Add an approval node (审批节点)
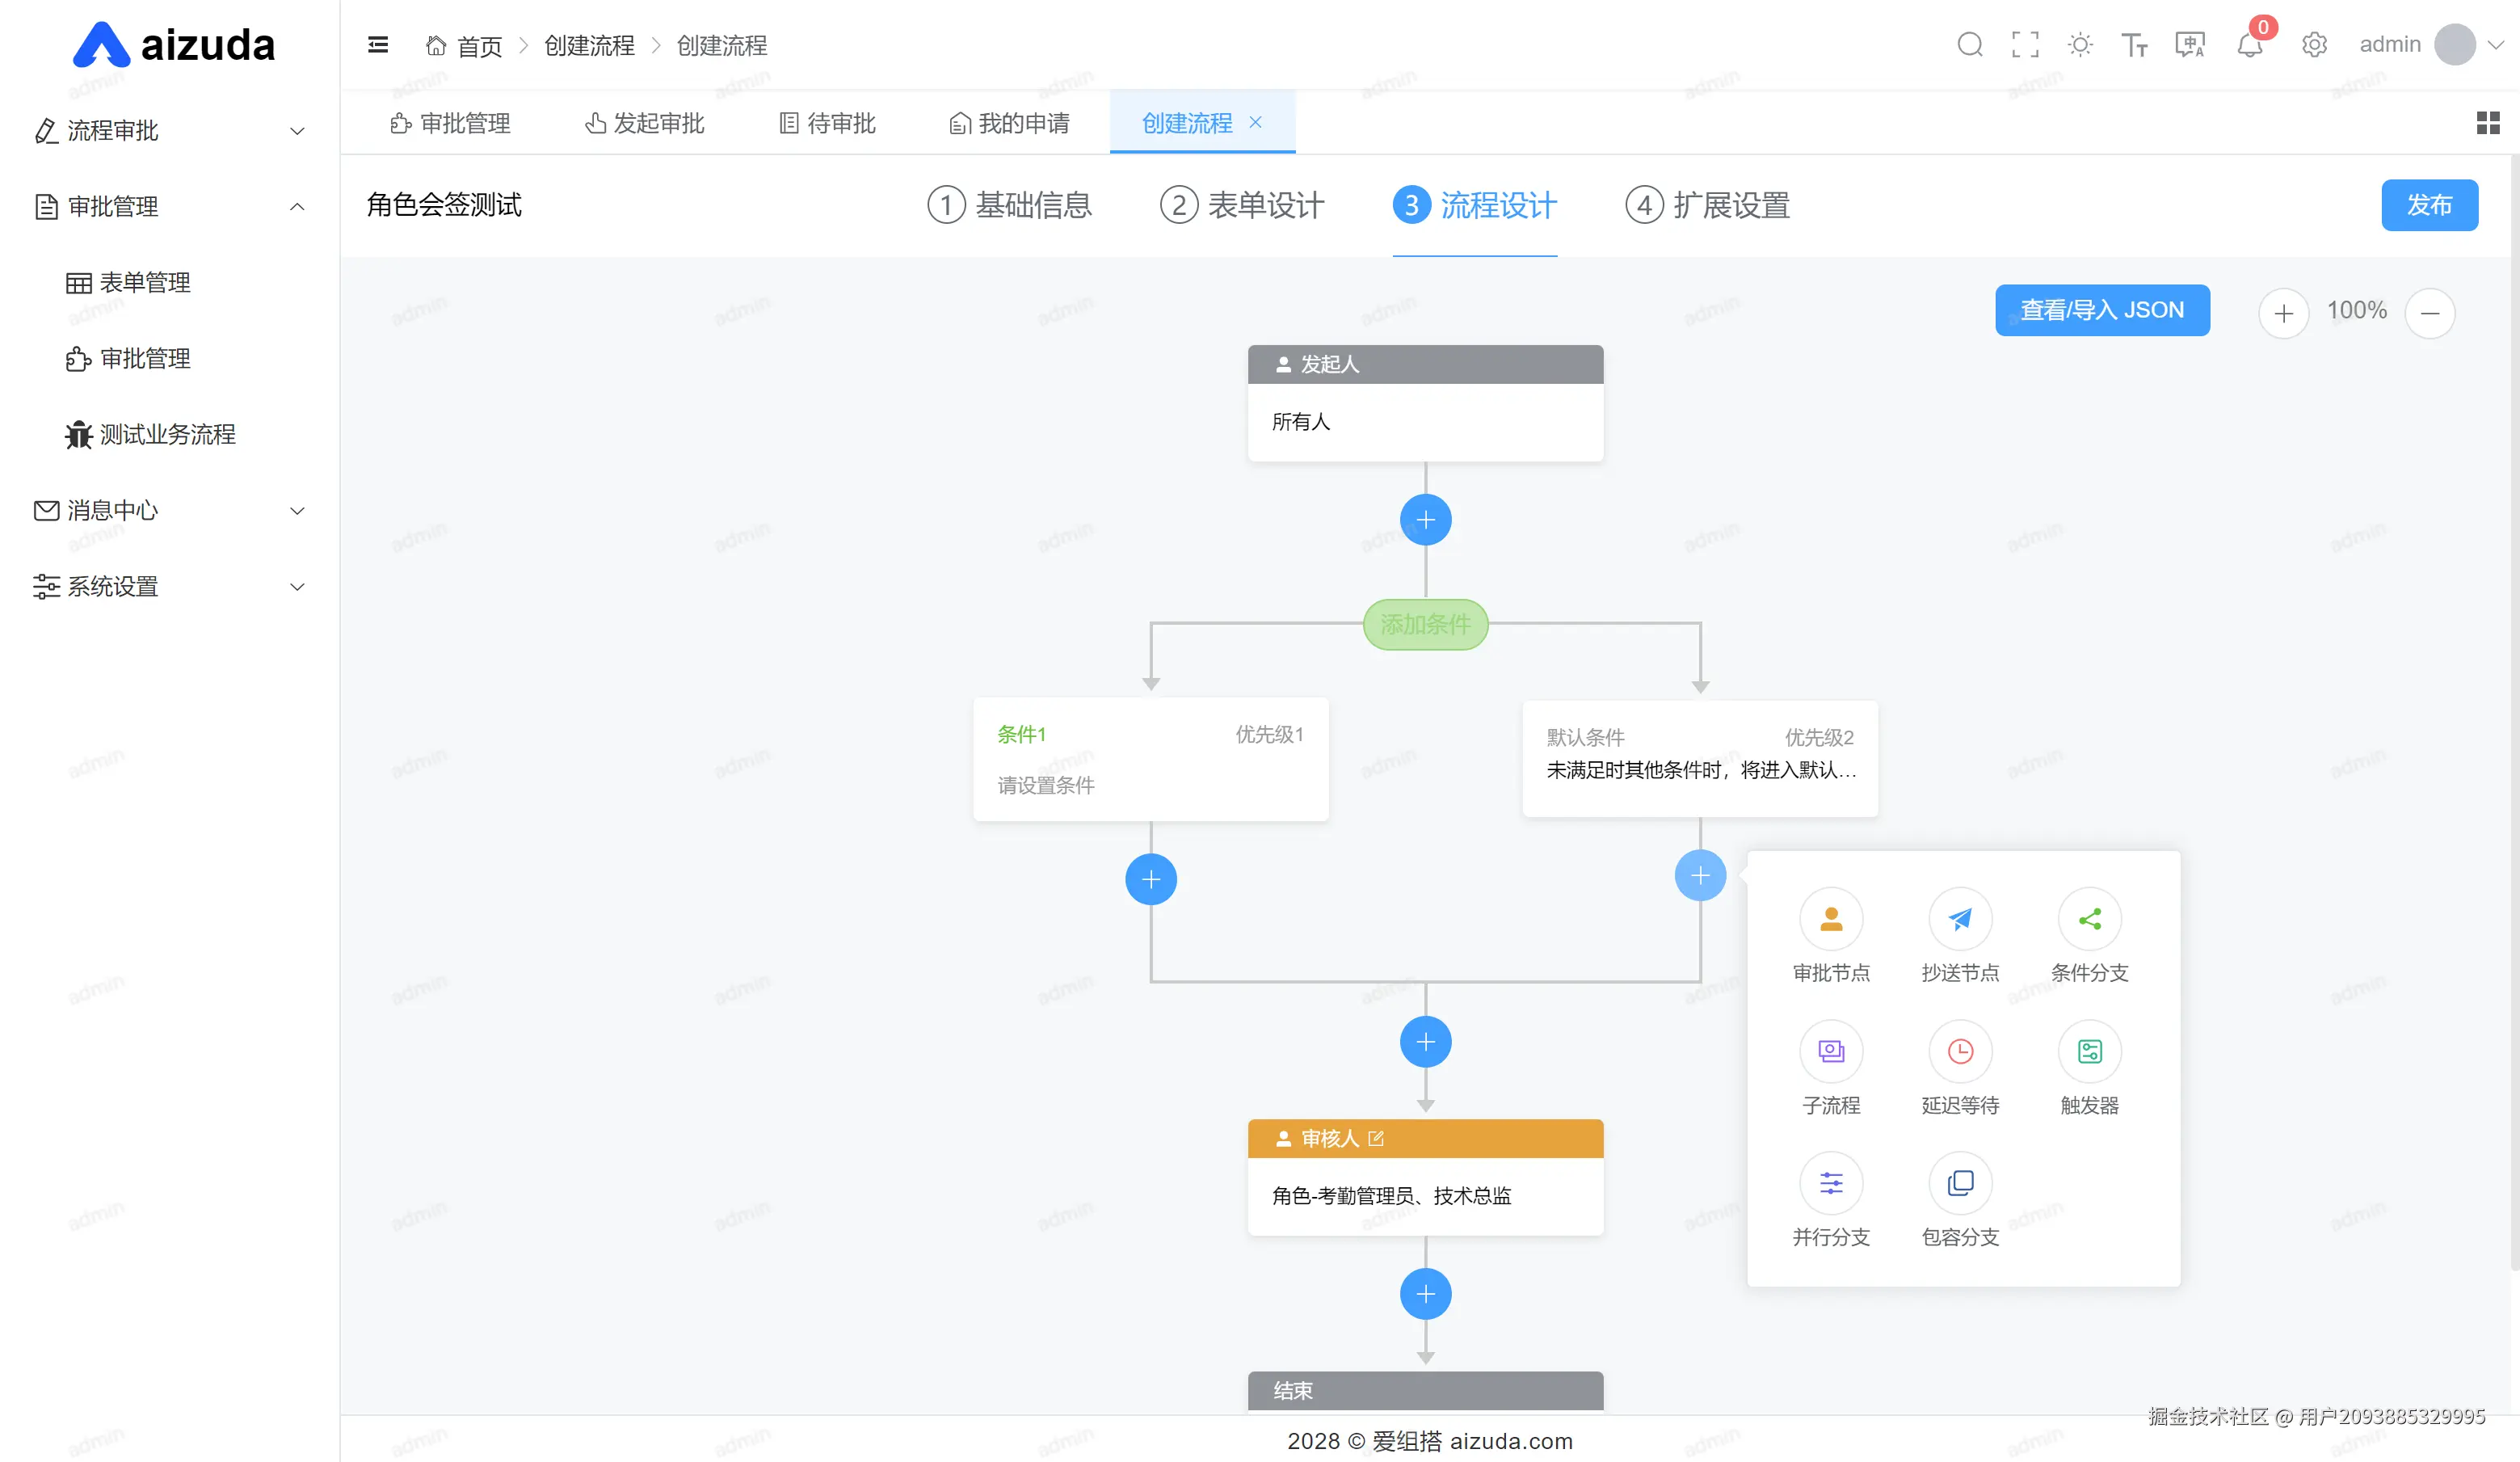 click(x=1830, y=919)
